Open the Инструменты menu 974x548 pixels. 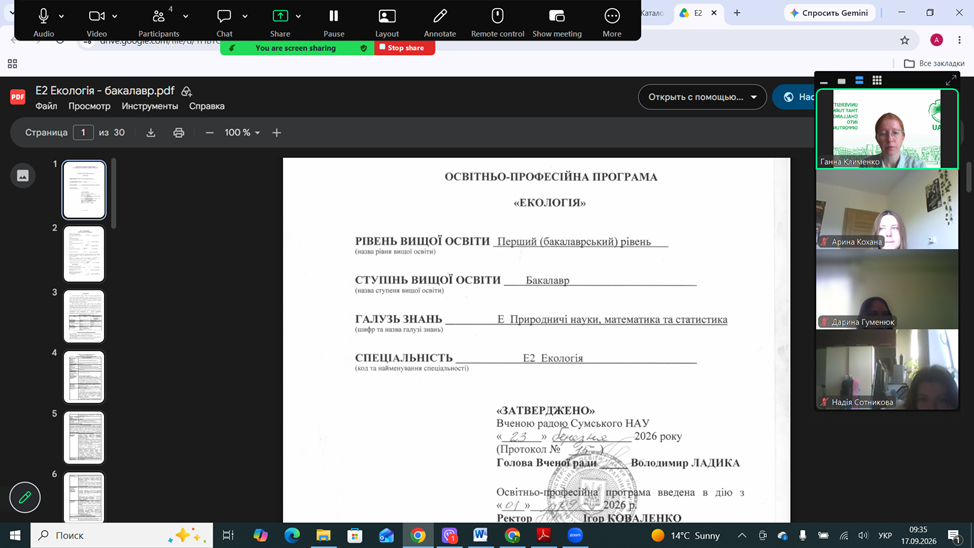coord(150,106)
